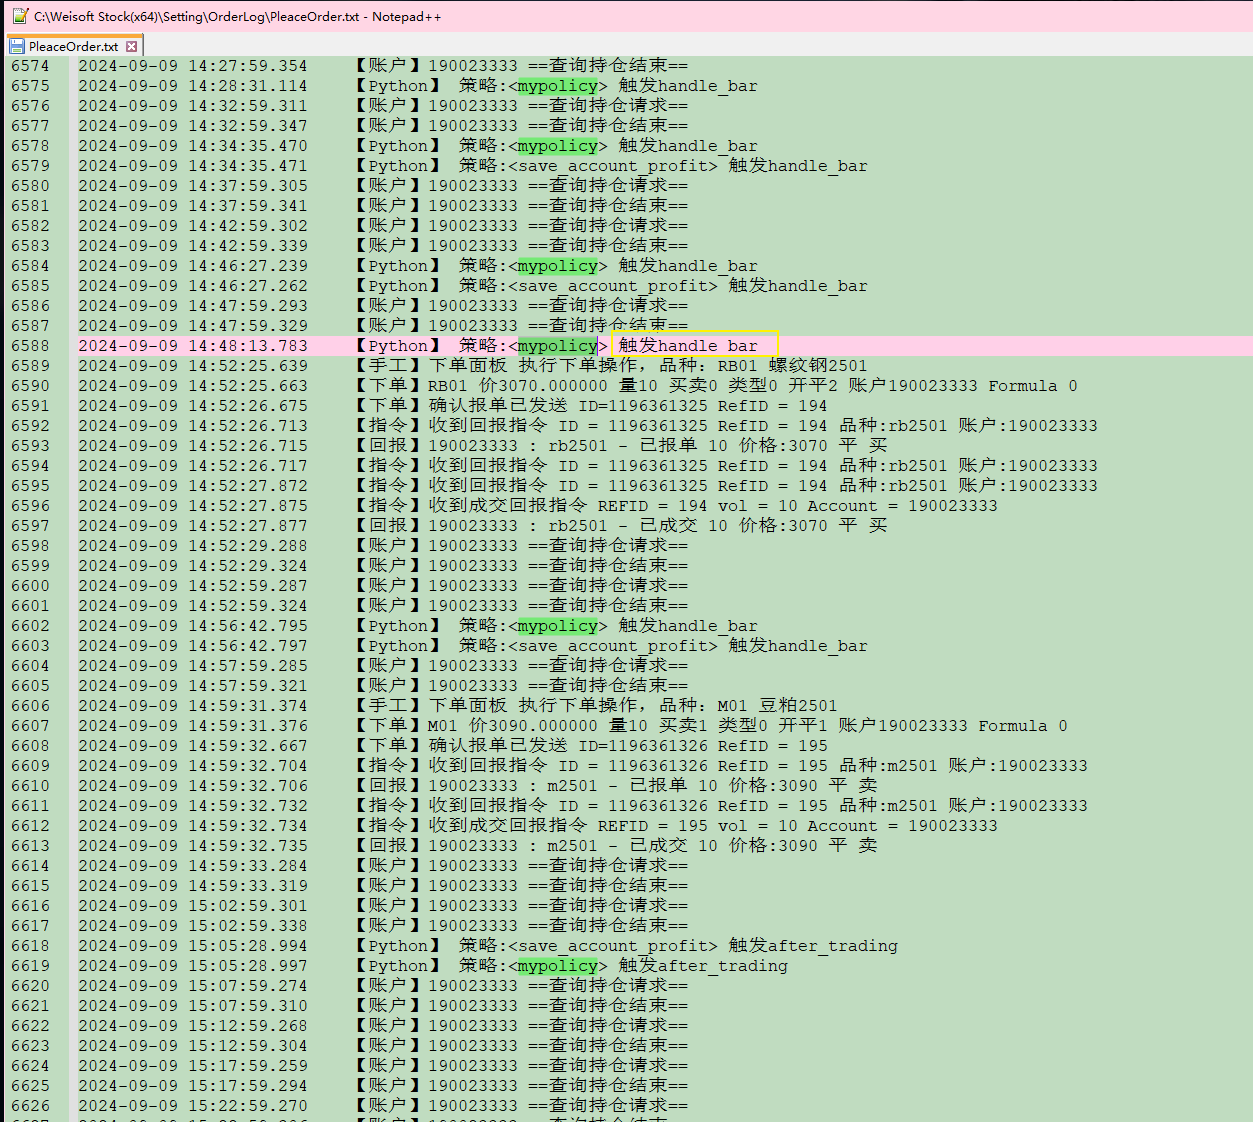The width and height of the screenshot is (1253, 1122).
Task: Click the save-state disk icon on PleaceOrder.txt tab
Action: coord(17,46)
